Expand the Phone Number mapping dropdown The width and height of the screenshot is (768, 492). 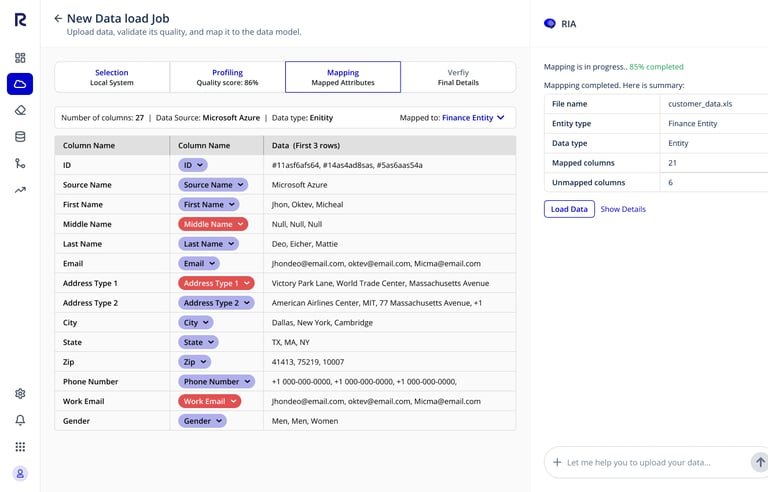pos(214,381)
